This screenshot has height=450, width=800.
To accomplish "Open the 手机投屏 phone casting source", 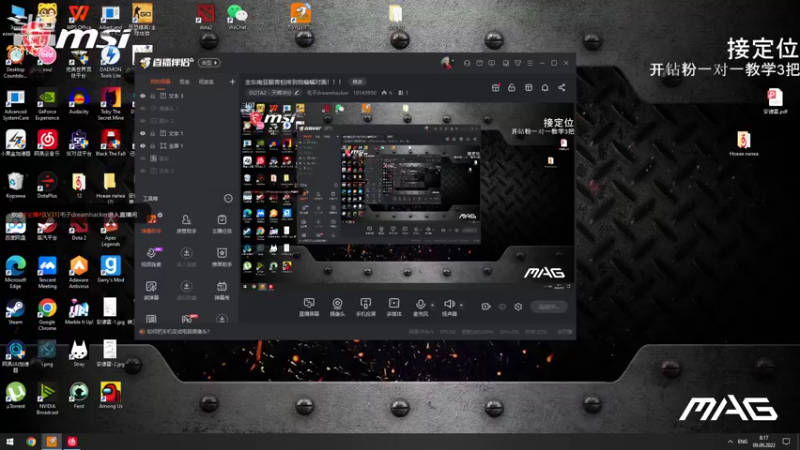I will [x=365, y=307].
